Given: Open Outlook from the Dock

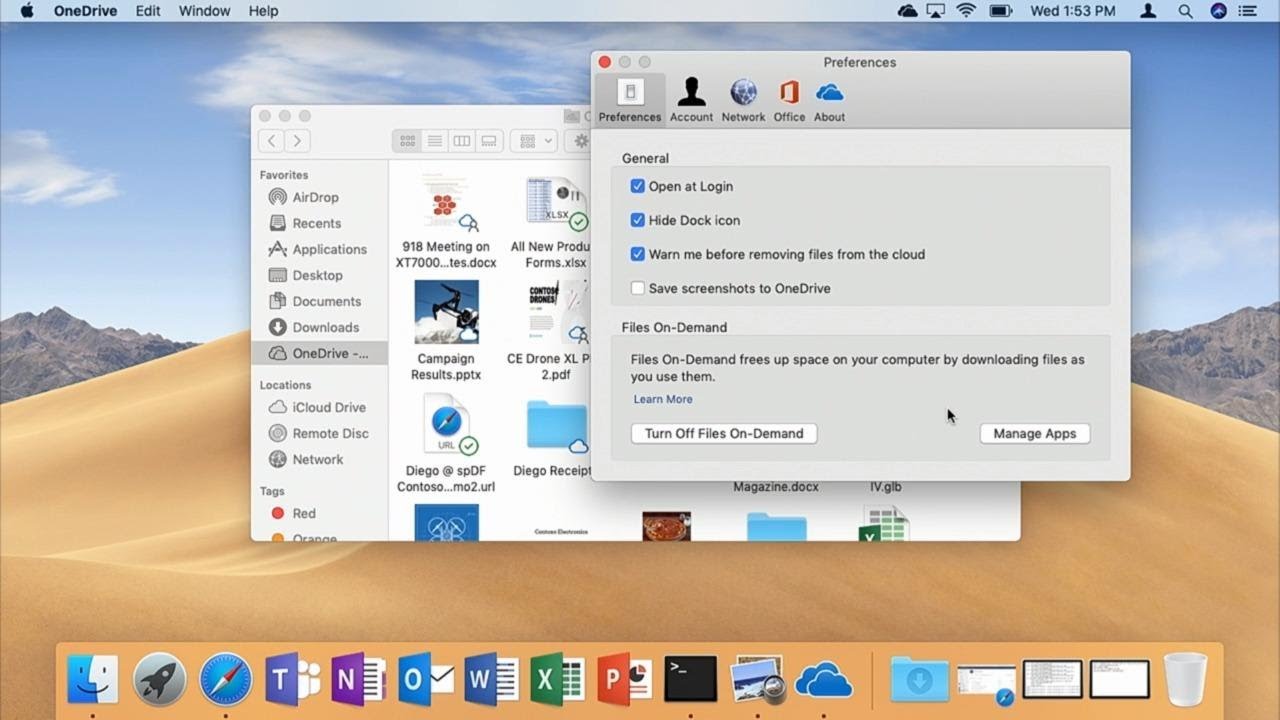Looking at the screenshot, I should click(x=425, y=680).
